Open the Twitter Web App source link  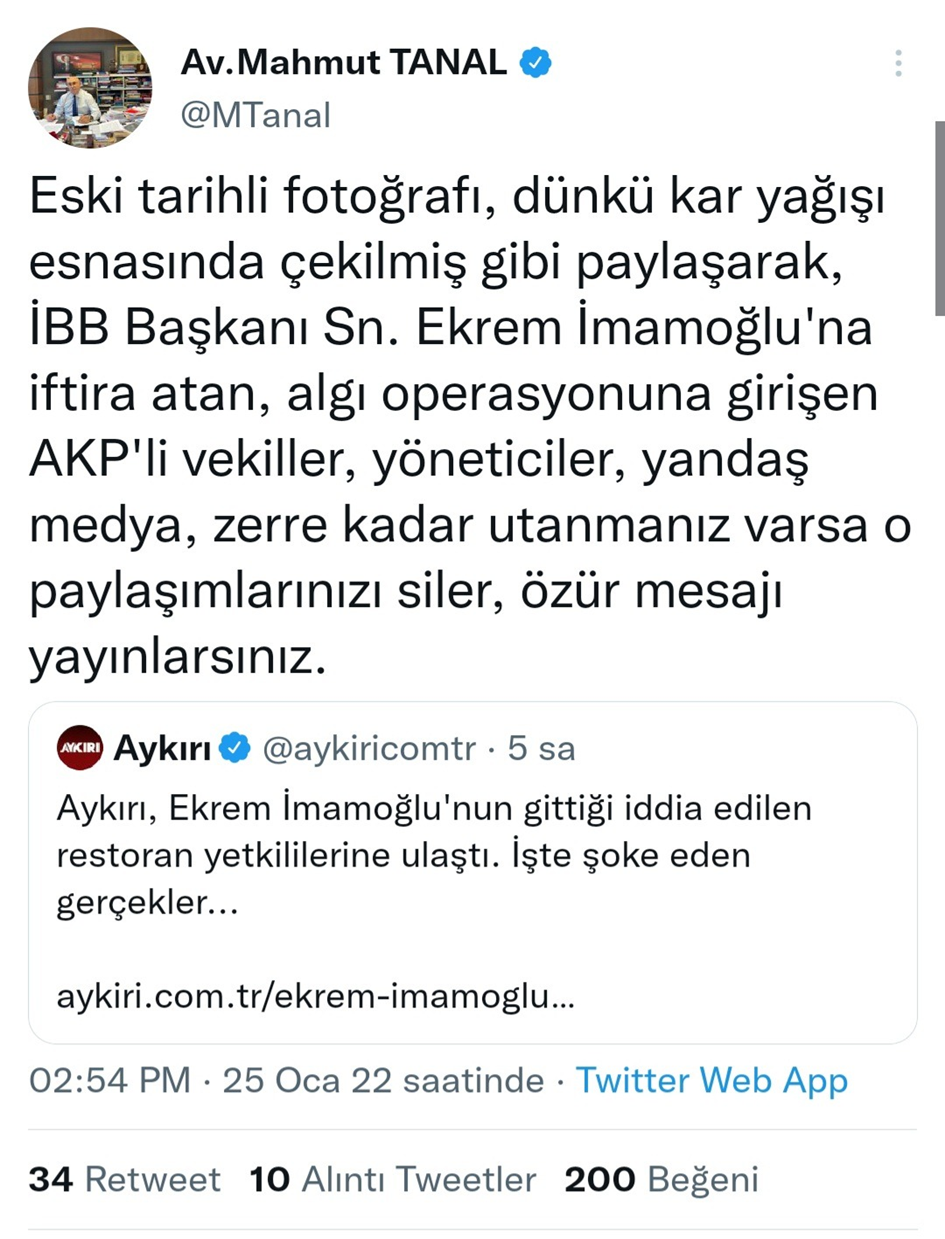(x=711, y=1081)
